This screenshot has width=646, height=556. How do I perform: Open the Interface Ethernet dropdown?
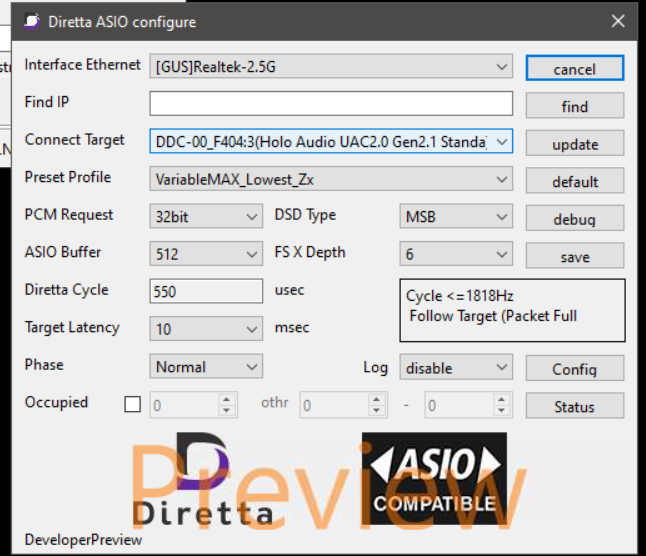[x=331, y=67]
